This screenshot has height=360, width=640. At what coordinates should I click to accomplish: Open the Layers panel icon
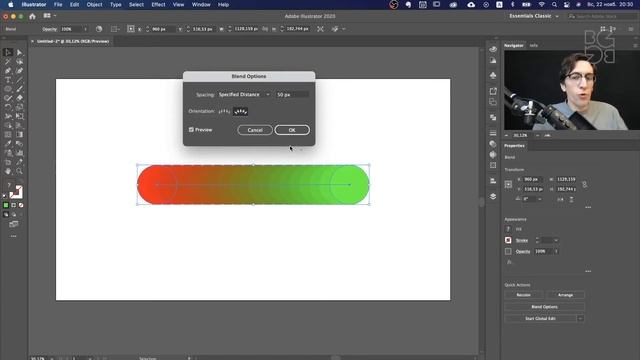[x=493, y=196]
